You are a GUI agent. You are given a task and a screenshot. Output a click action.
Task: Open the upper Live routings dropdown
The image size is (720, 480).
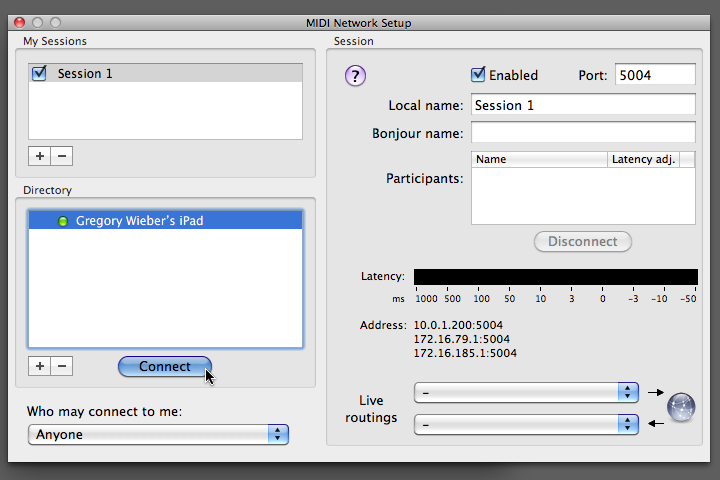tap(526, 392)
